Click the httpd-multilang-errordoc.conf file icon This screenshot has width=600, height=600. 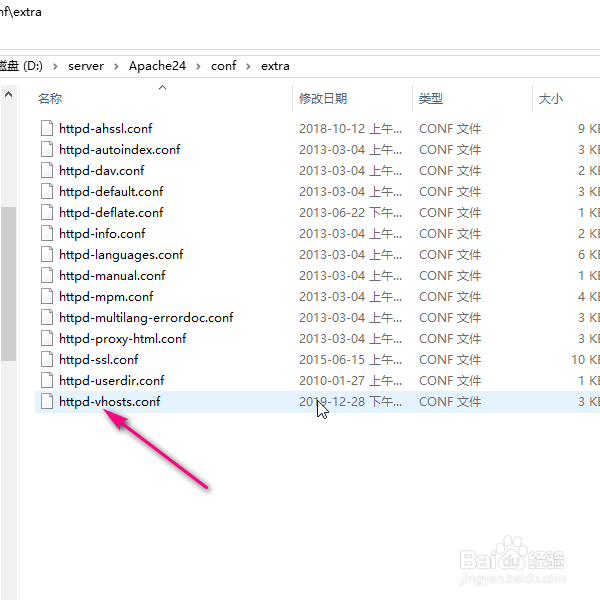(x=47, y=318)
